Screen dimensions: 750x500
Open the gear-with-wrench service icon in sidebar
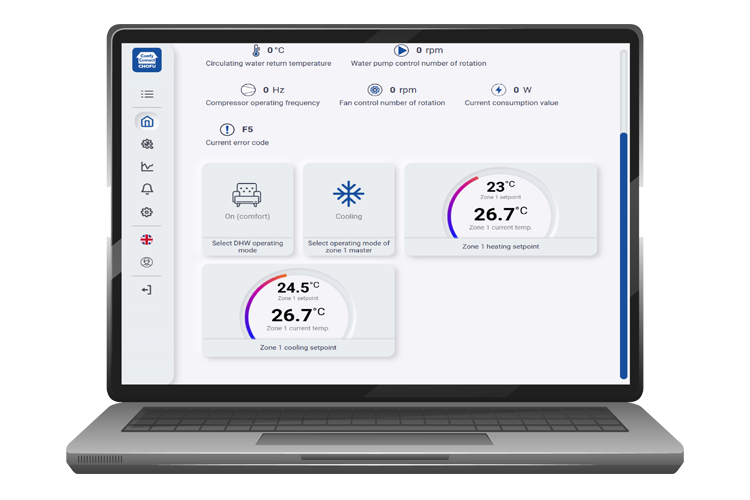tap(147, 144)
